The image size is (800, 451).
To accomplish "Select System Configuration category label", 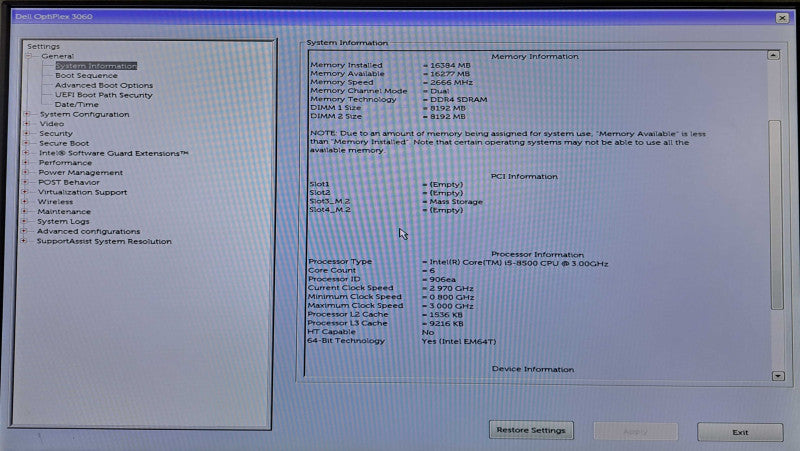I will click(84, 114).
